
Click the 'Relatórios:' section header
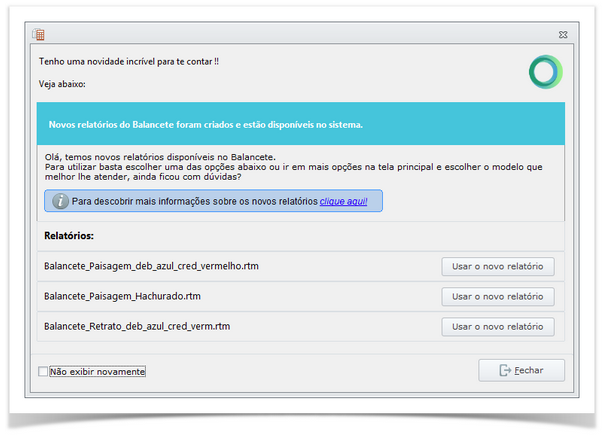pyautogui.click(x=68, y=237)
